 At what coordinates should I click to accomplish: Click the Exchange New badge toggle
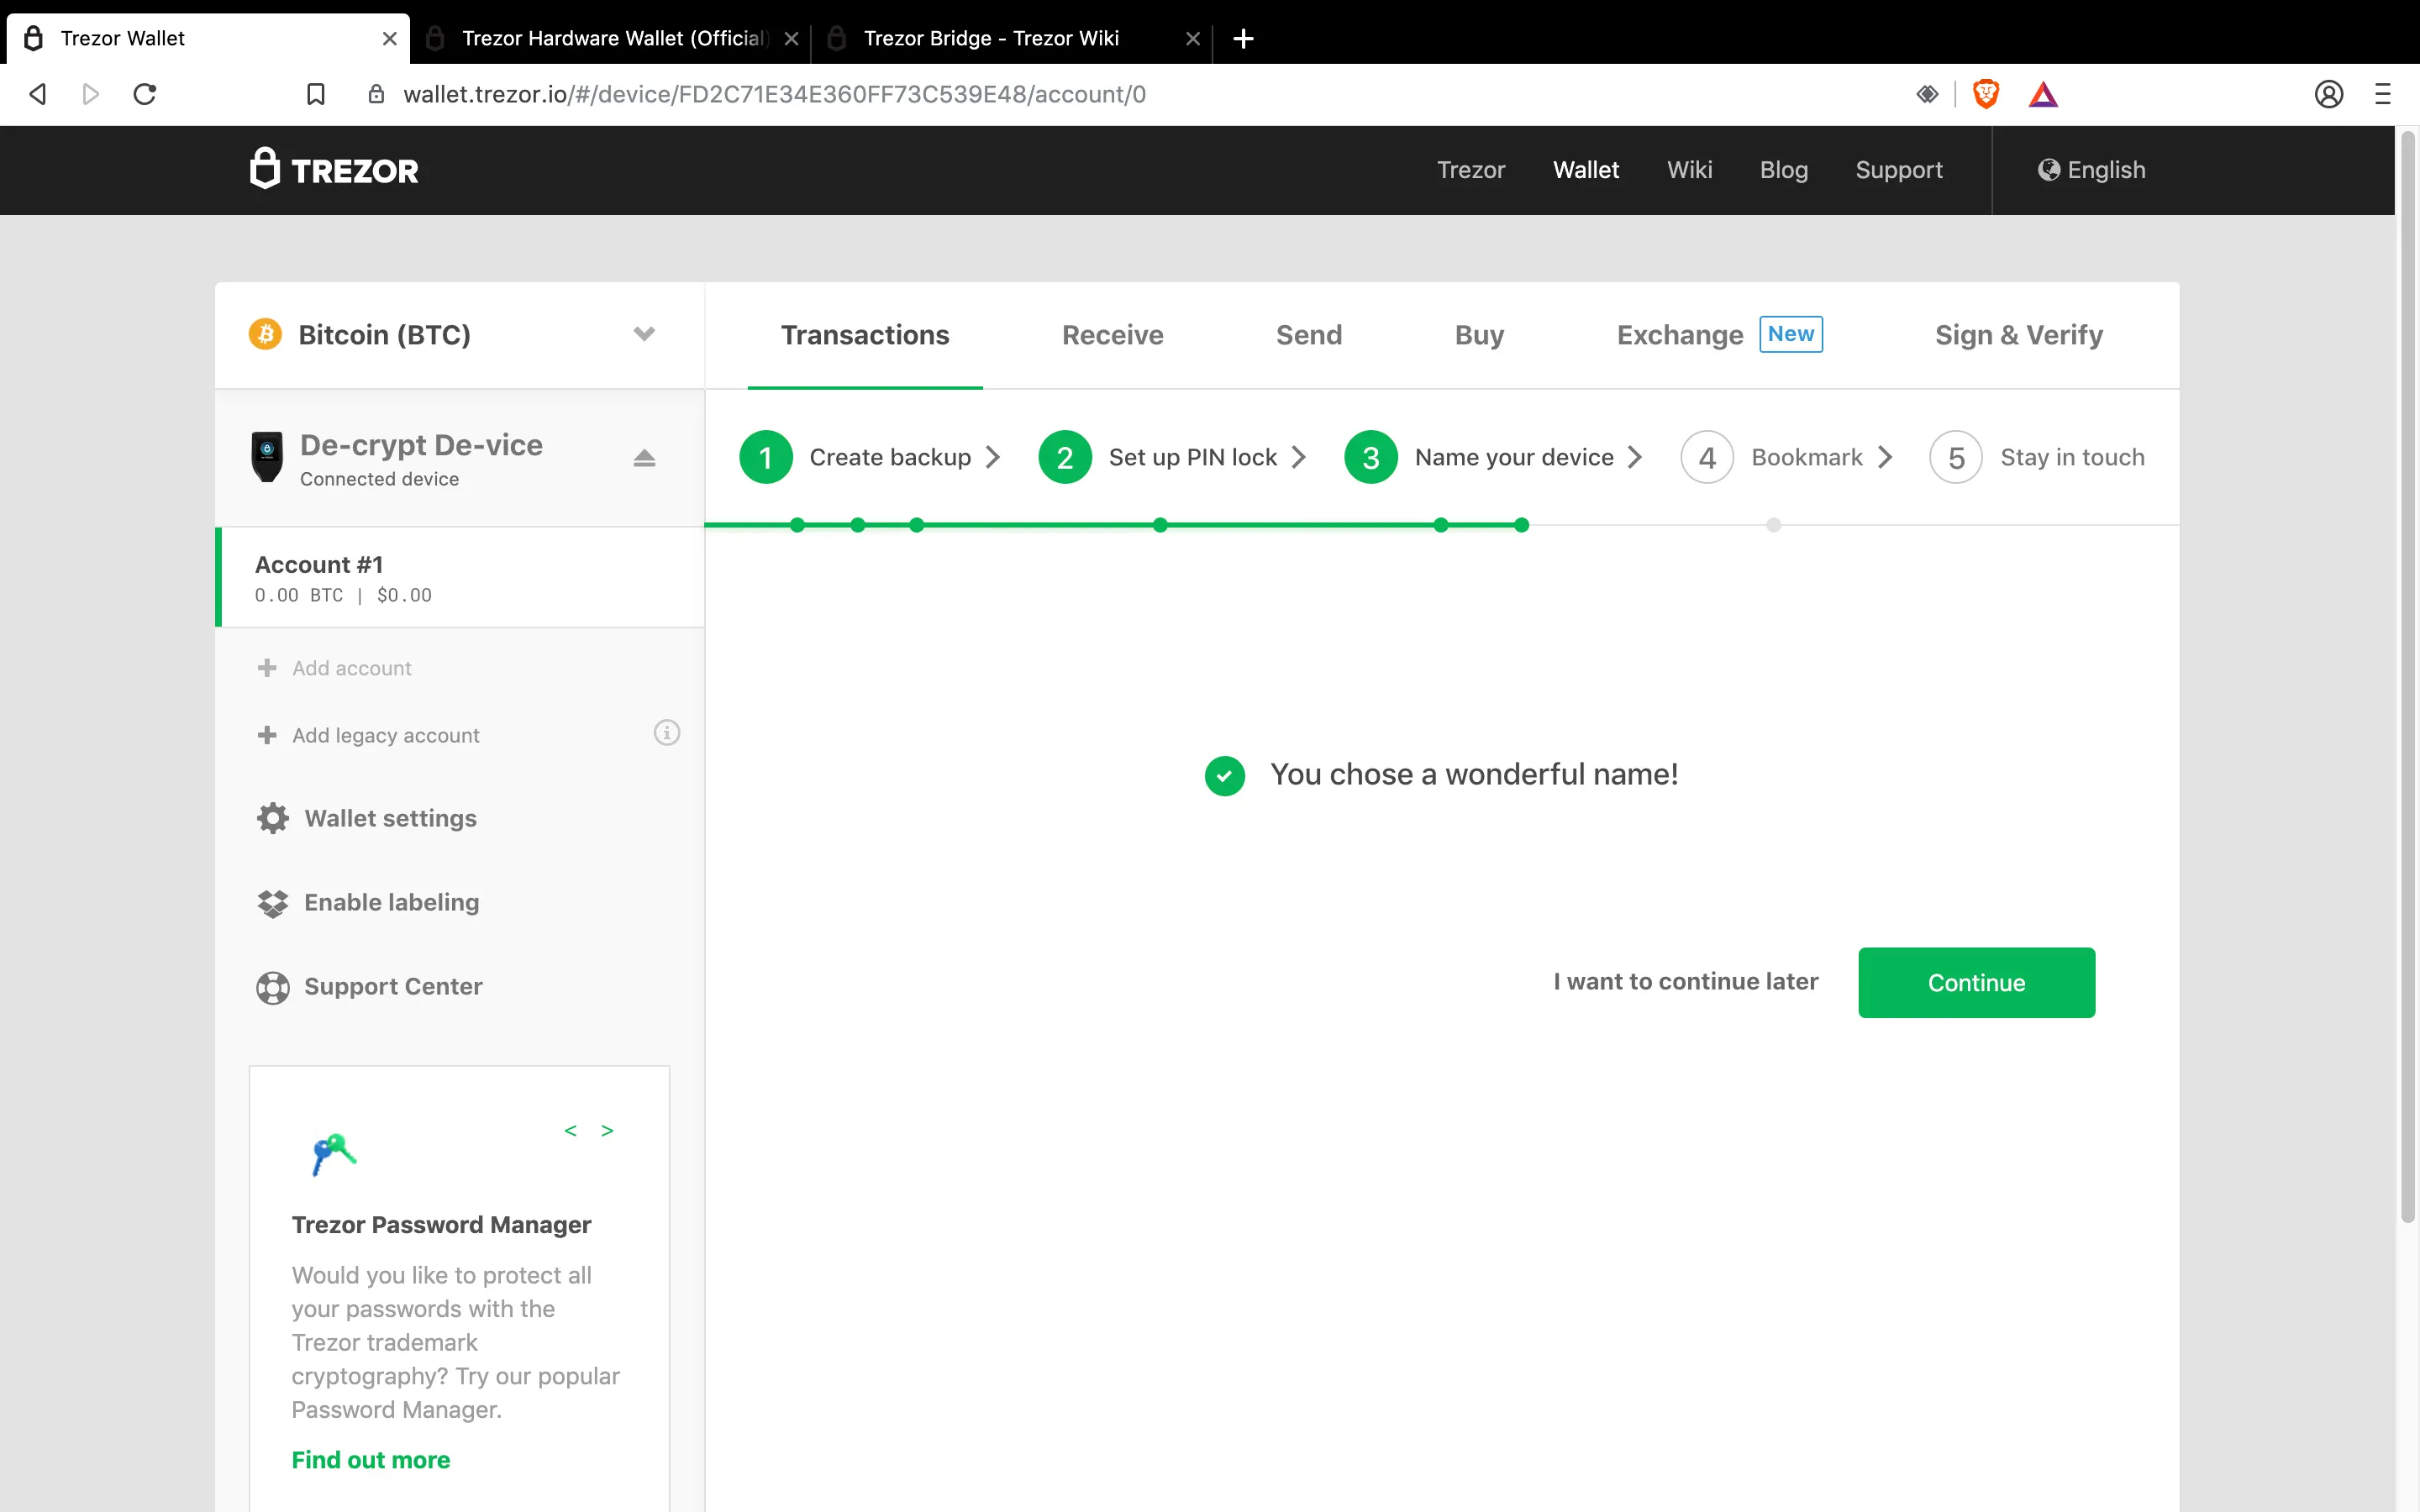click(1791, 334)
